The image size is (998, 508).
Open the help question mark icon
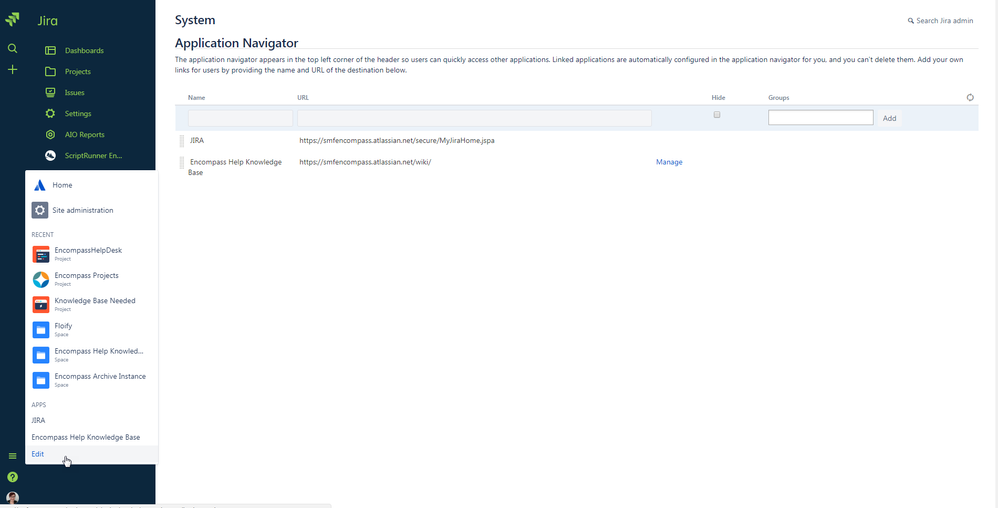[12, 477]
